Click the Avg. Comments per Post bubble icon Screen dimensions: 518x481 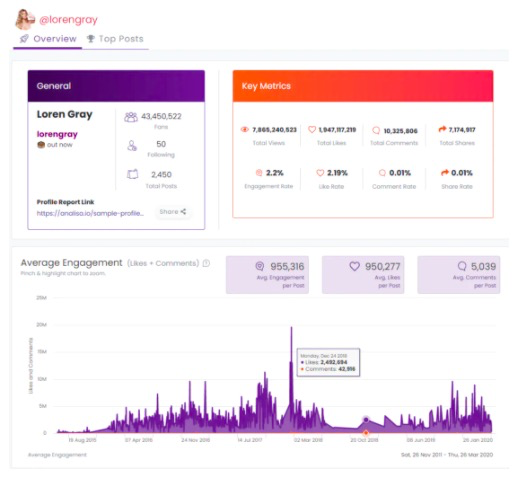click(462, 266)
